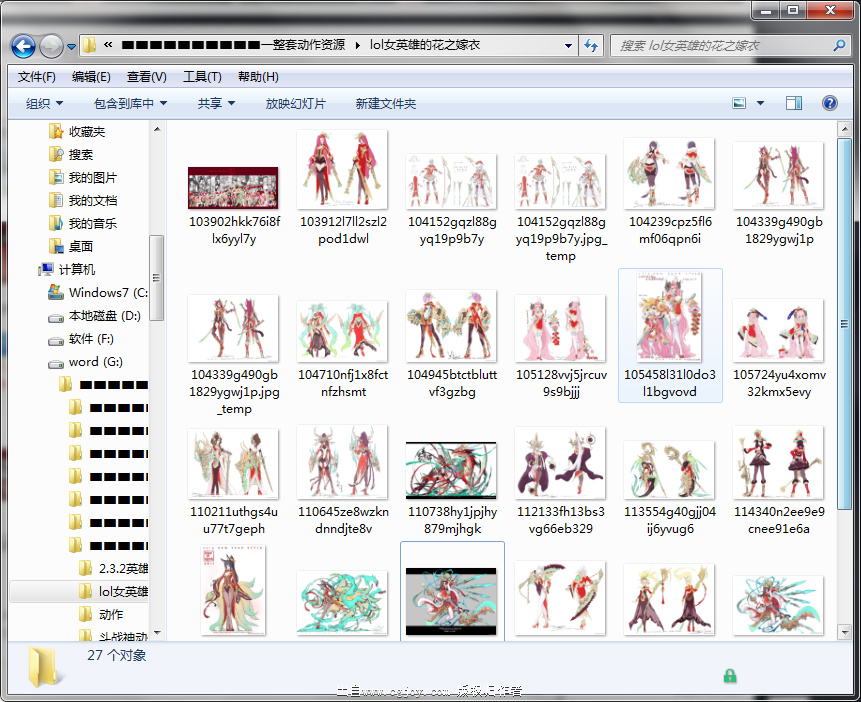Open the 编辑(E) menu
Image resolution: width=861 pixels, height=702 pixels.
[91, 77]
